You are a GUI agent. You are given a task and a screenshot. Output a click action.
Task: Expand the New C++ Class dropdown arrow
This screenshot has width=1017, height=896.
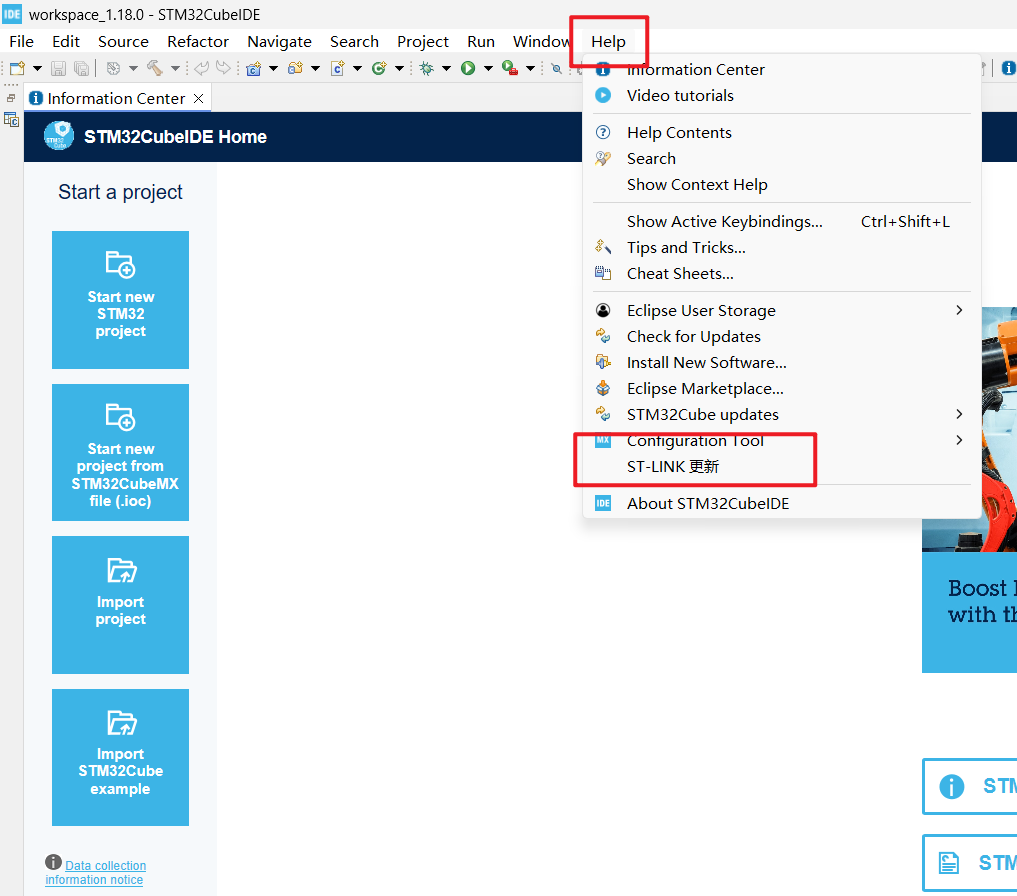[x=400, y=68]
